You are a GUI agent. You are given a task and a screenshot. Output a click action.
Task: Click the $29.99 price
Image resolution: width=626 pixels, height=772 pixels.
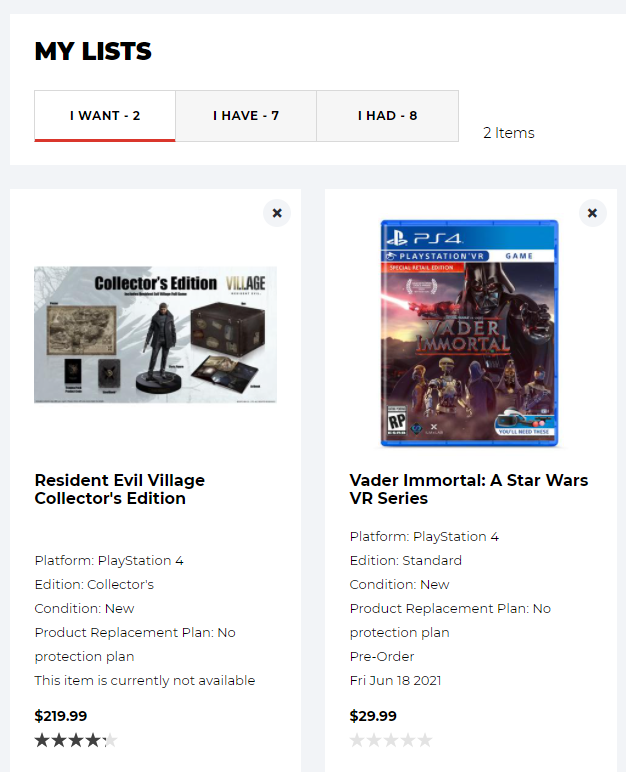373,716
